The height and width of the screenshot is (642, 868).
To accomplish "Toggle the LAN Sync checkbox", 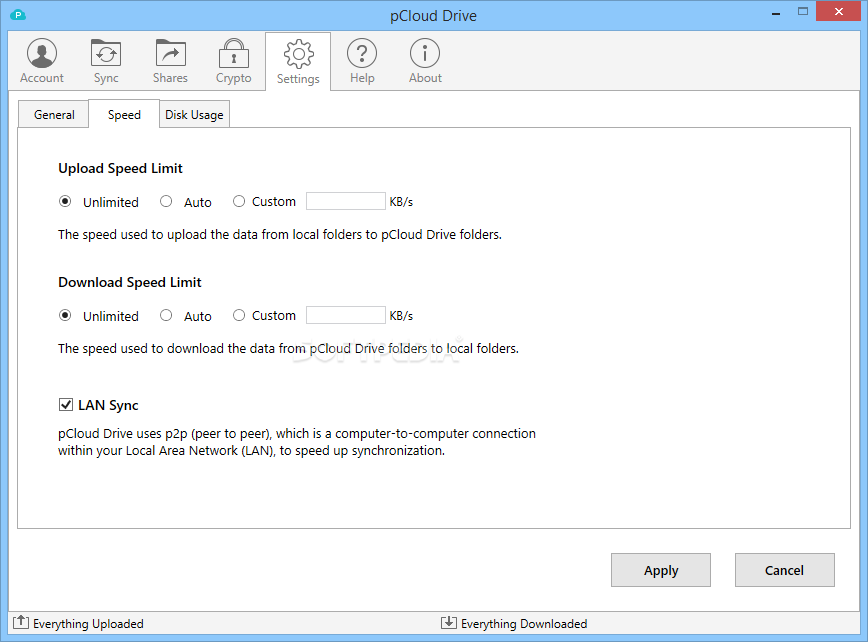I will pyautogui.click(x=65, y=405).
